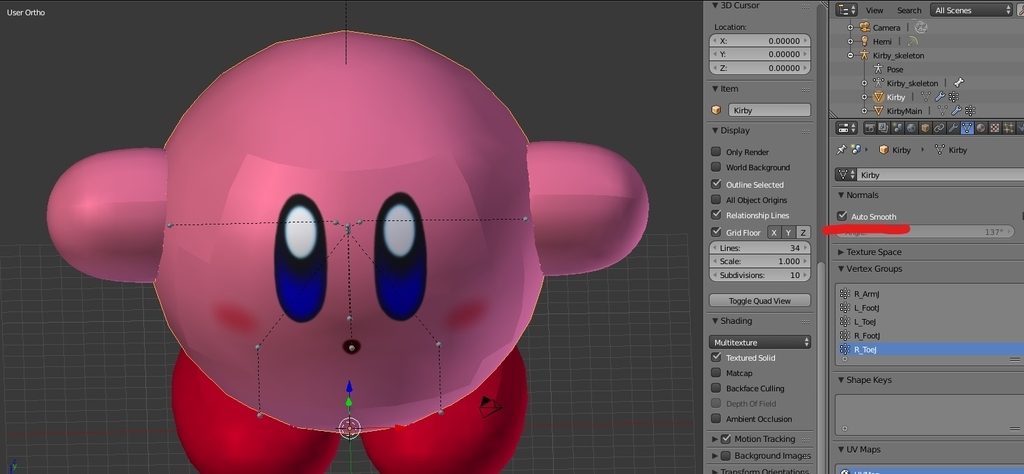This screenshot has width=1024, height=474.
Task: Enable the Matcap checkbox
Action: click(716, 373)
